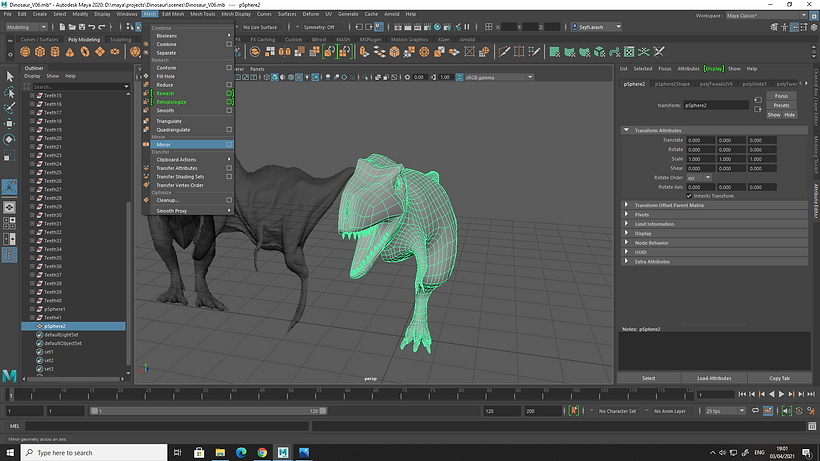The image size is (820, 461).
Task: Activate the Scale tool in the toolbox
Action: (x=9, y=156)
